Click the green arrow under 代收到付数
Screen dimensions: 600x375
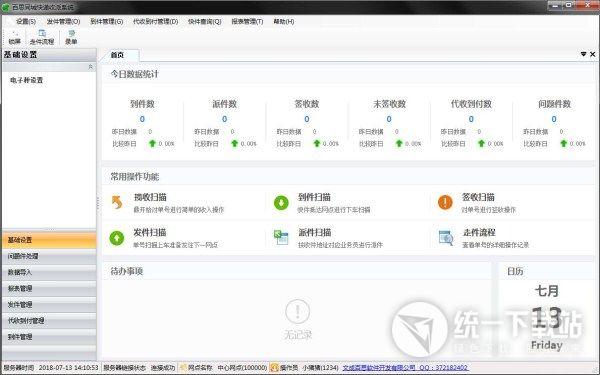point(481,143)
